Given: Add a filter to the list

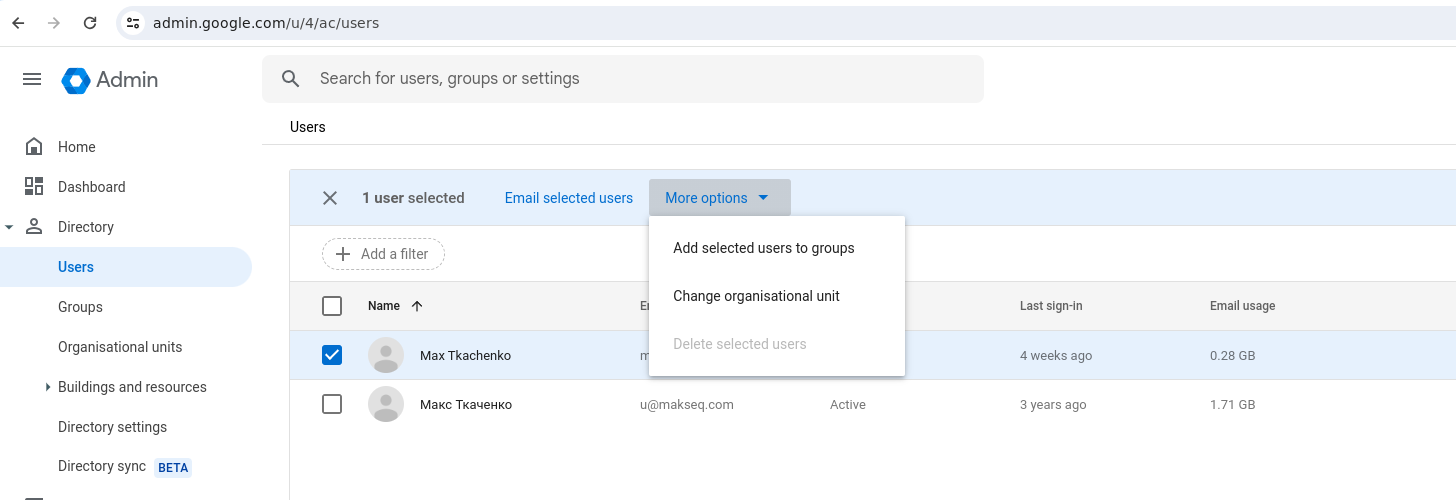Looking at the screenshot, I should 383,254.
